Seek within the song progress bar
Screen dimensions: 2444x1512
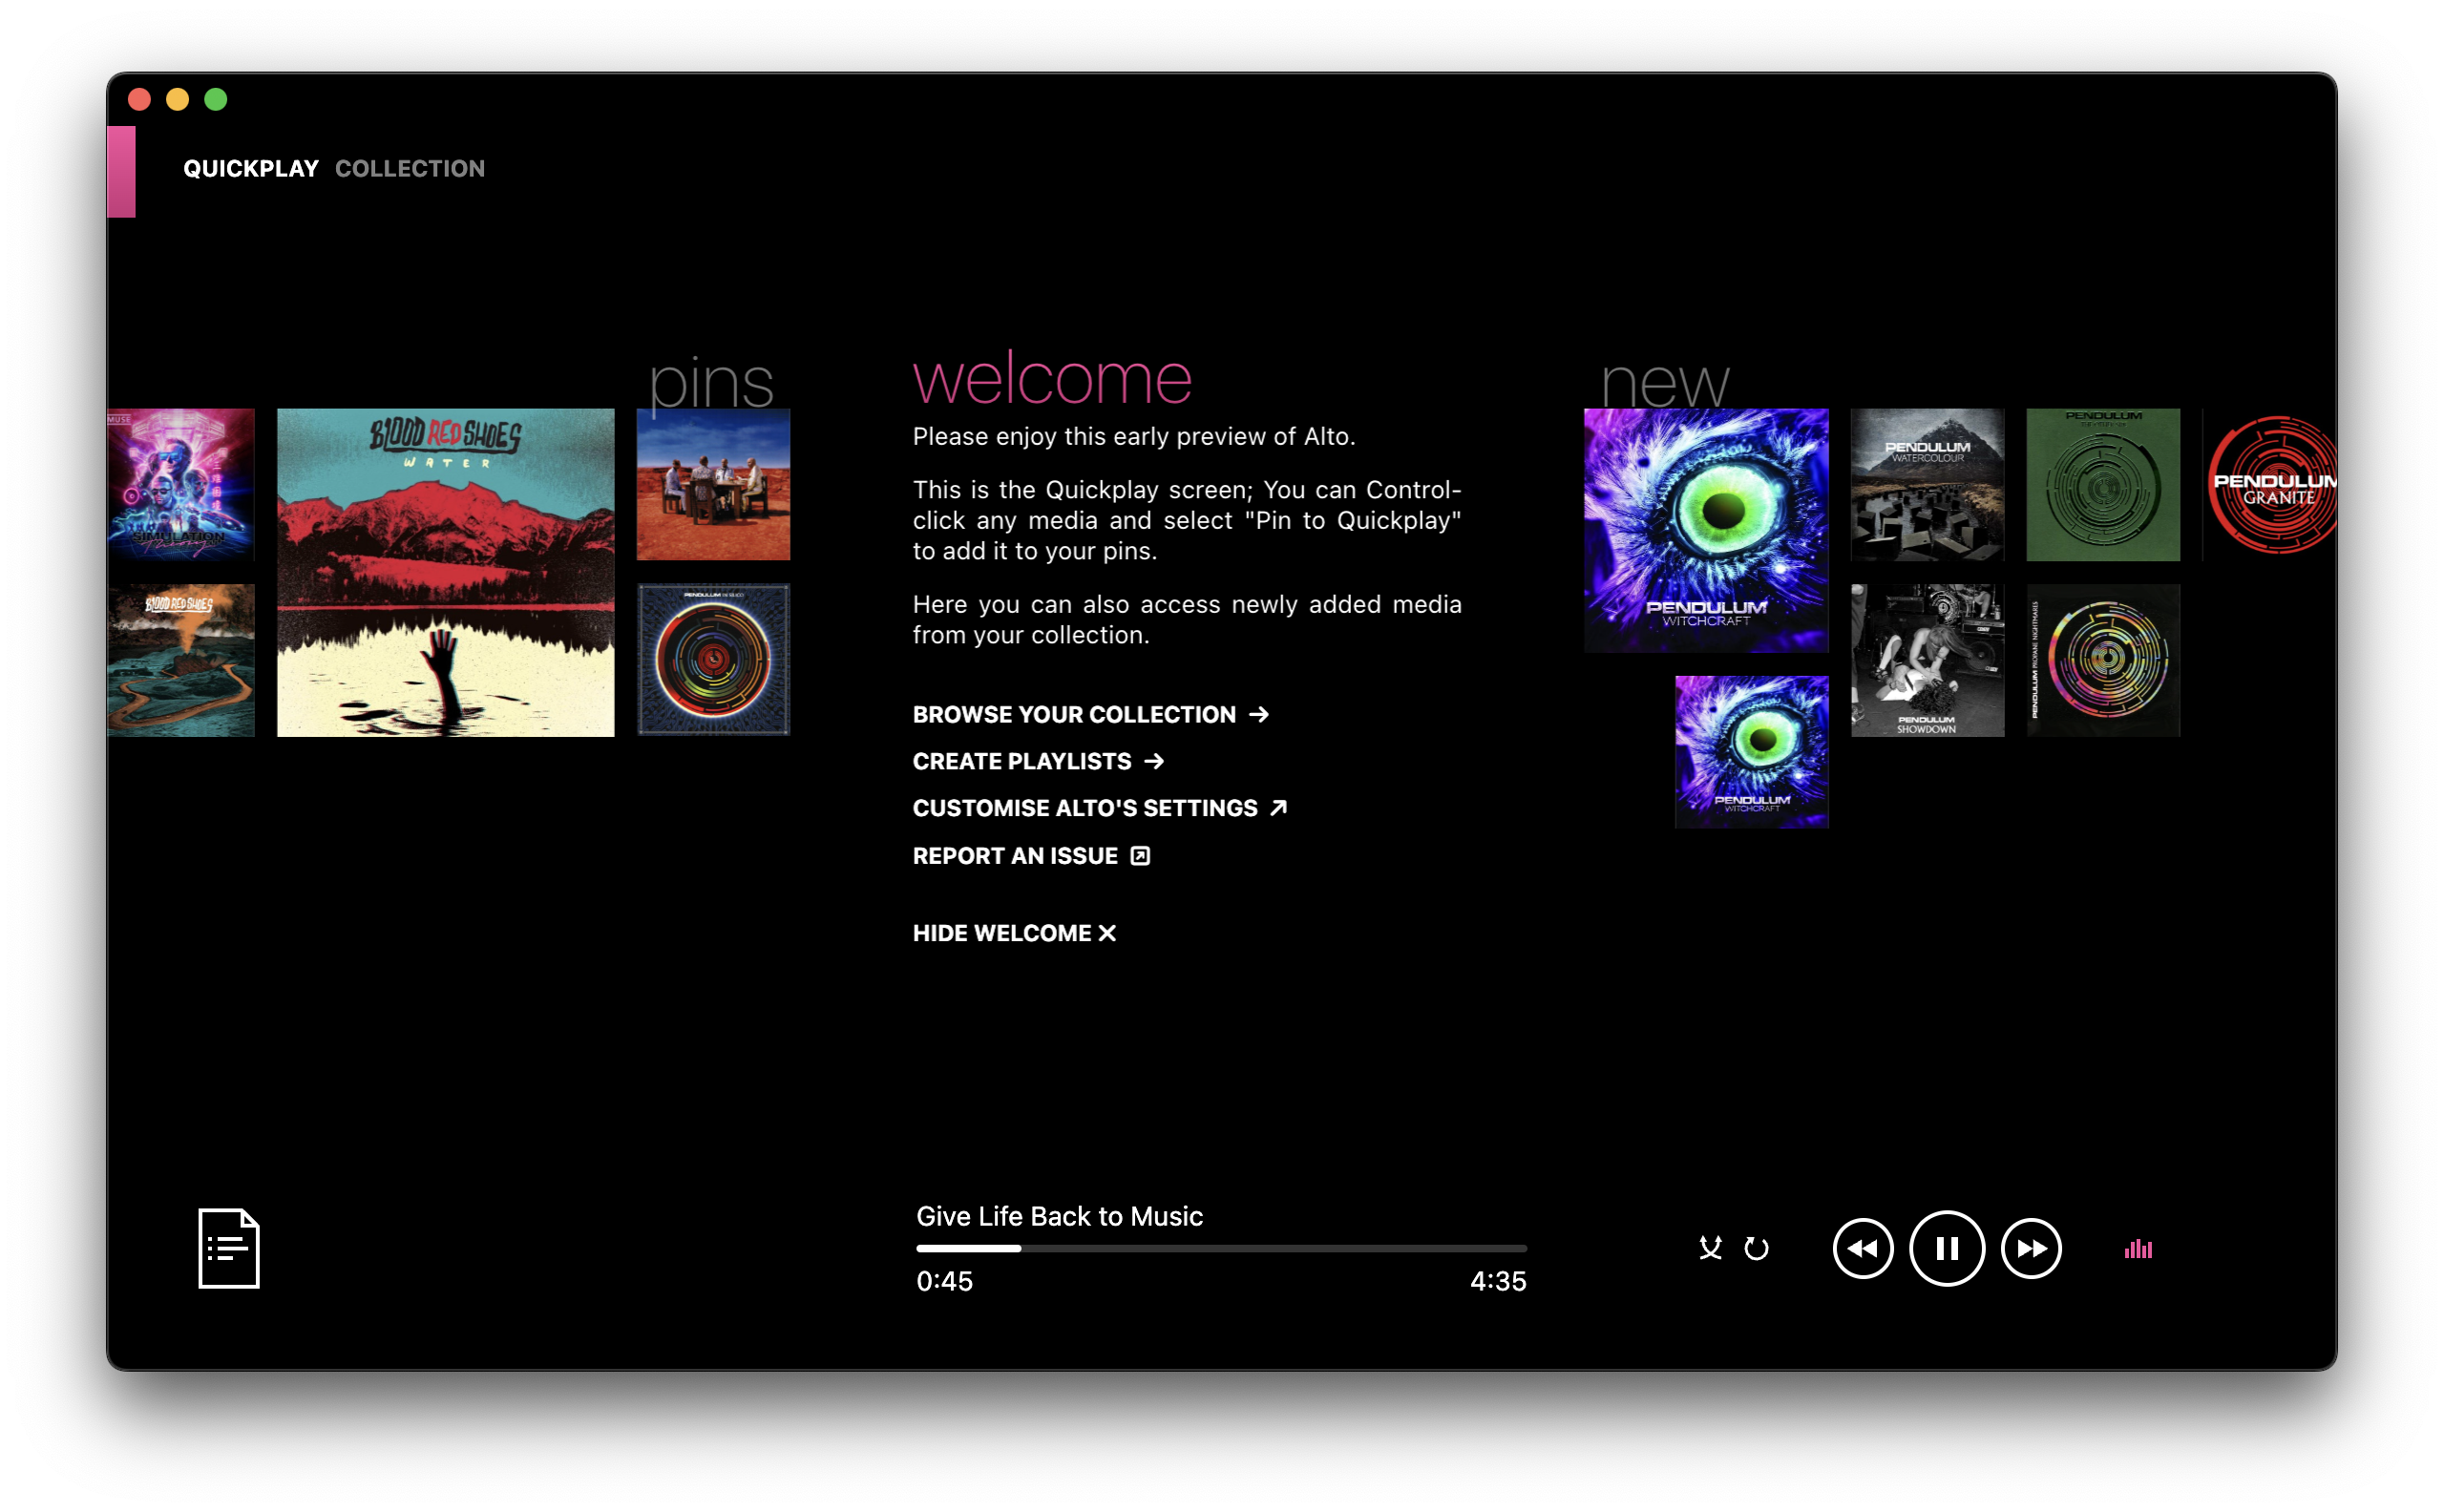click(1221, 1248)
